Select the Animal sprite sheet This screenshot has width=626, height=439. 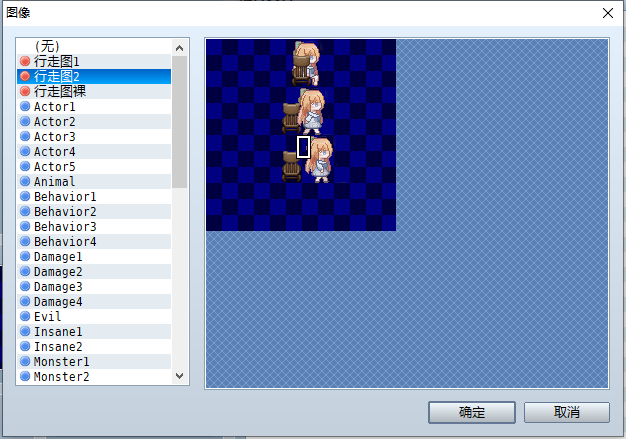[x=94, y=182]
